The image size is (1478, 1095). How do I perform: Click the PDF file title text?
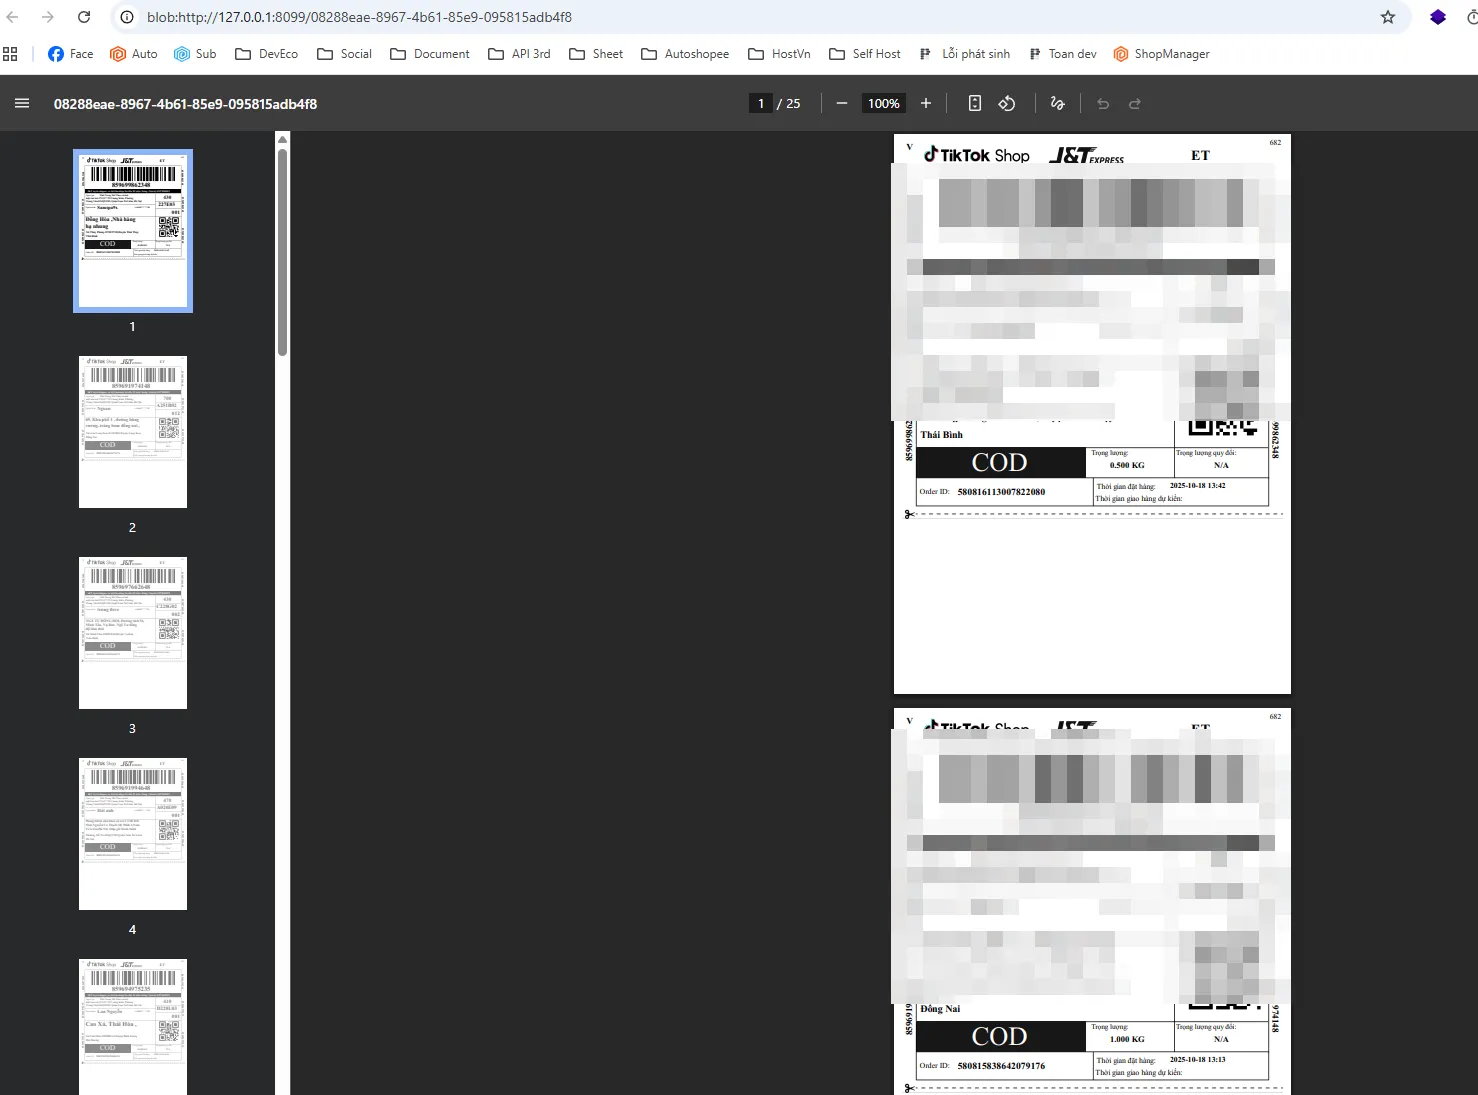[185, 104]
